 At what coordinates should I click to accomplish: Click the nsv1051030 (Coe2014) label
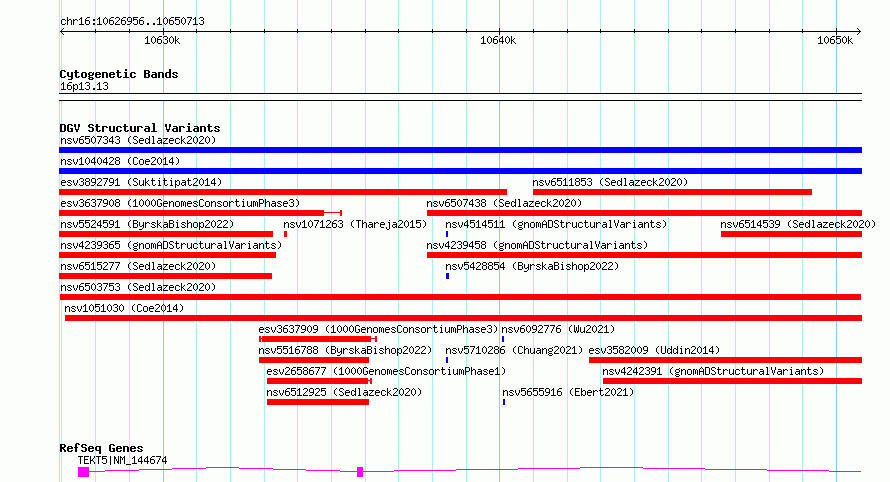124,308
